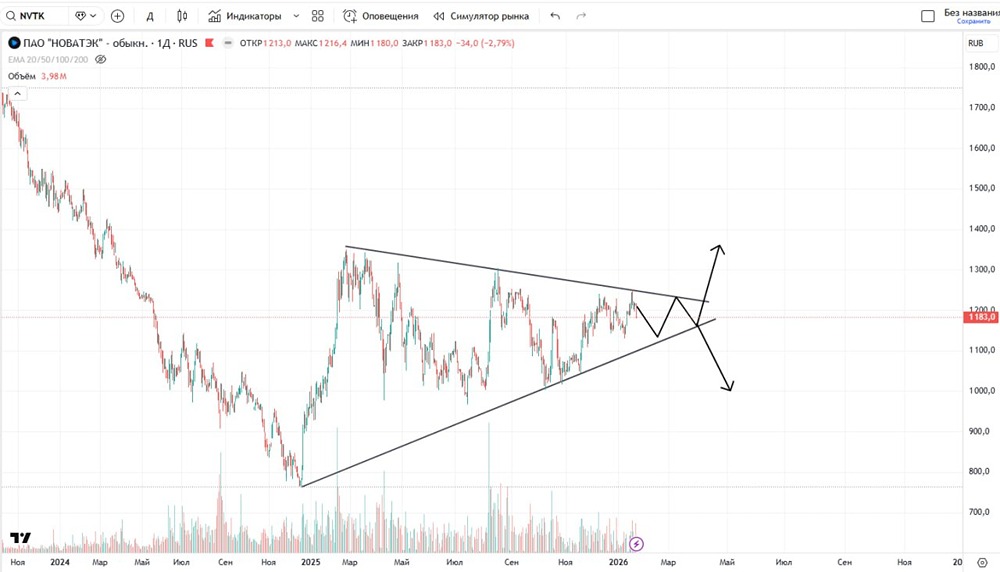Image resolution: width=1000 pixels, height=572 pixels.
Task: Create an alert with Оповещения button
Action: pos(381,16)
